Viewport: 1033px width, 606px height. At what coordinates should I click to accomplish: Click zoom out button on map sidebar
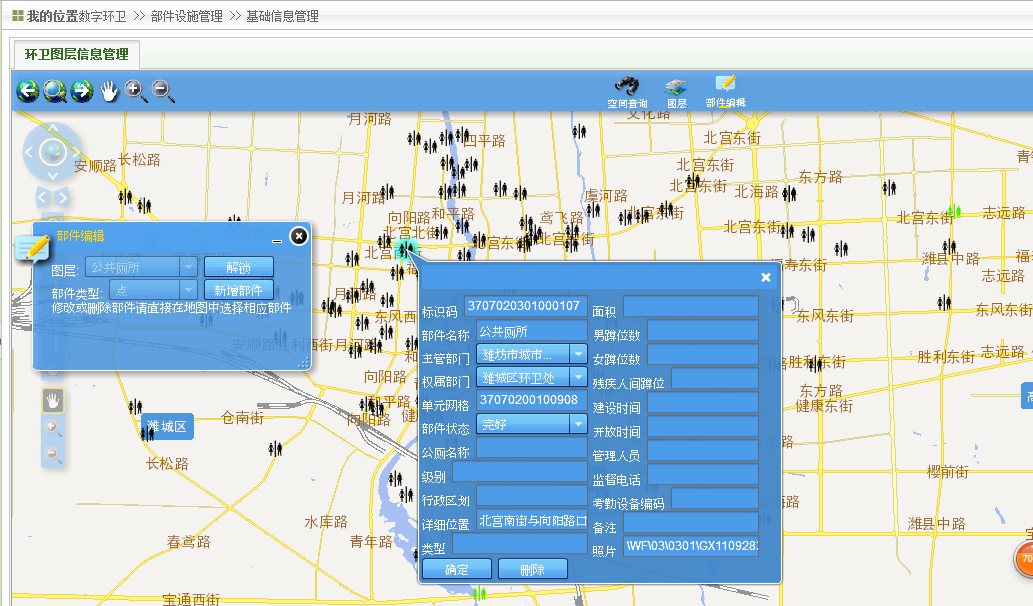pyautogui.click(x=53, y=454)
